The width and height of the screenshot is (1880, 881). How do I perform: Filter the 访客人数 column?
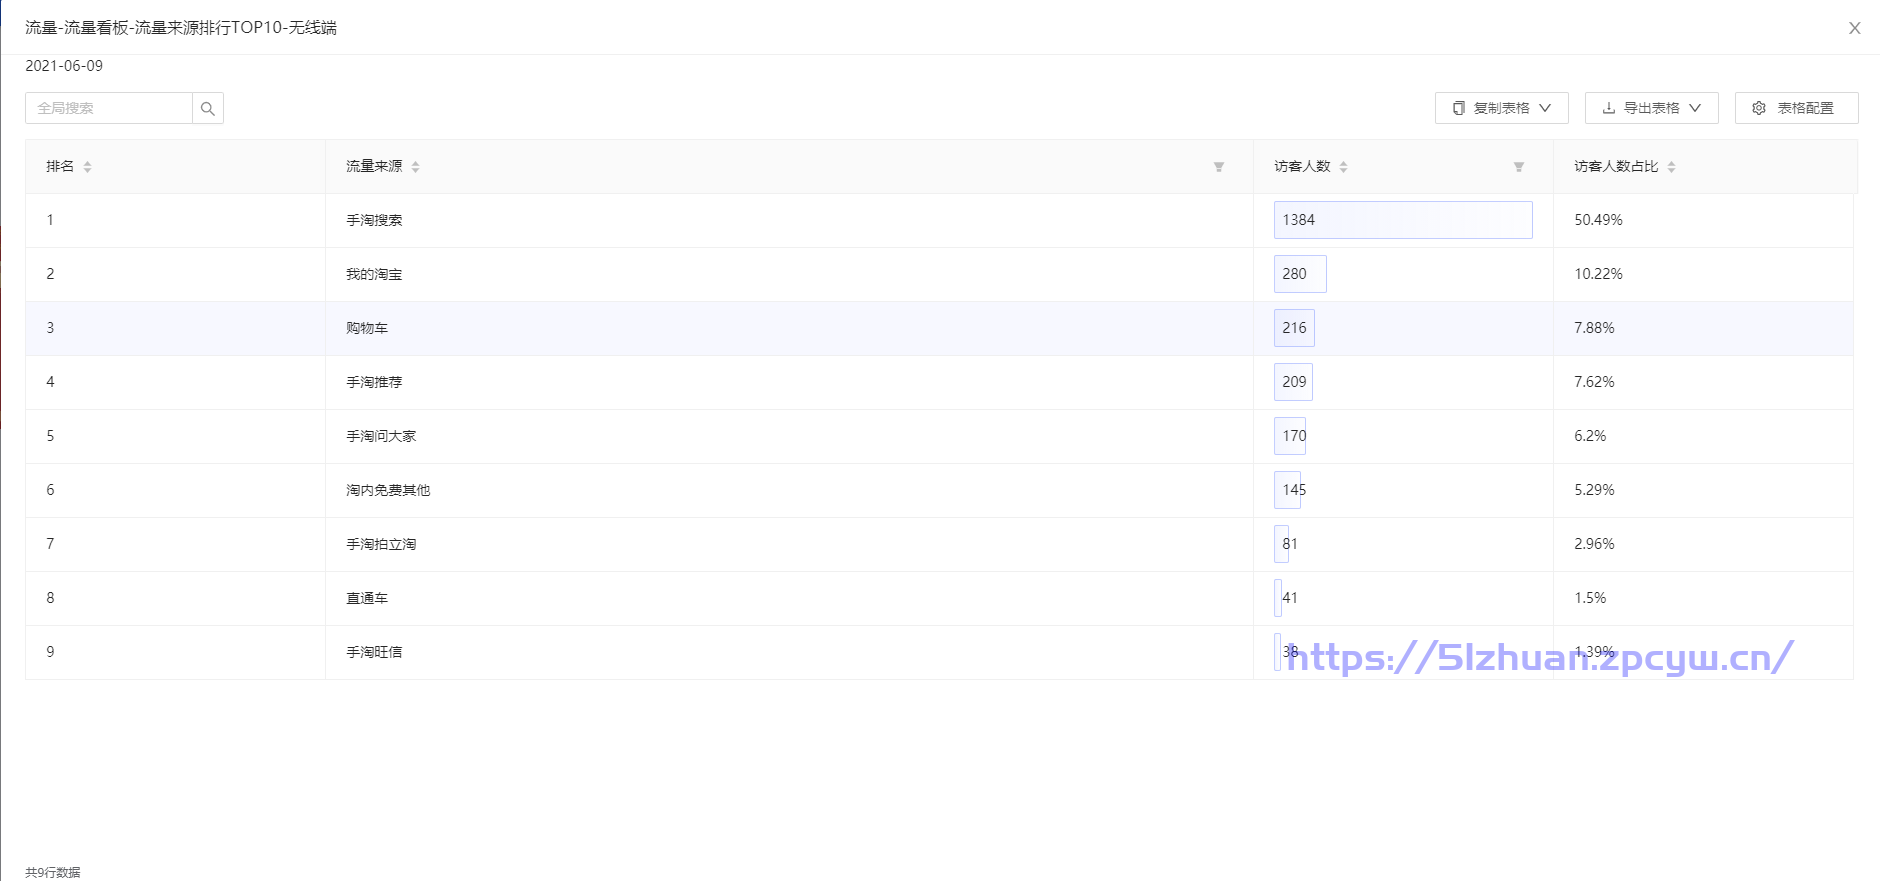tap(1519, 167)
